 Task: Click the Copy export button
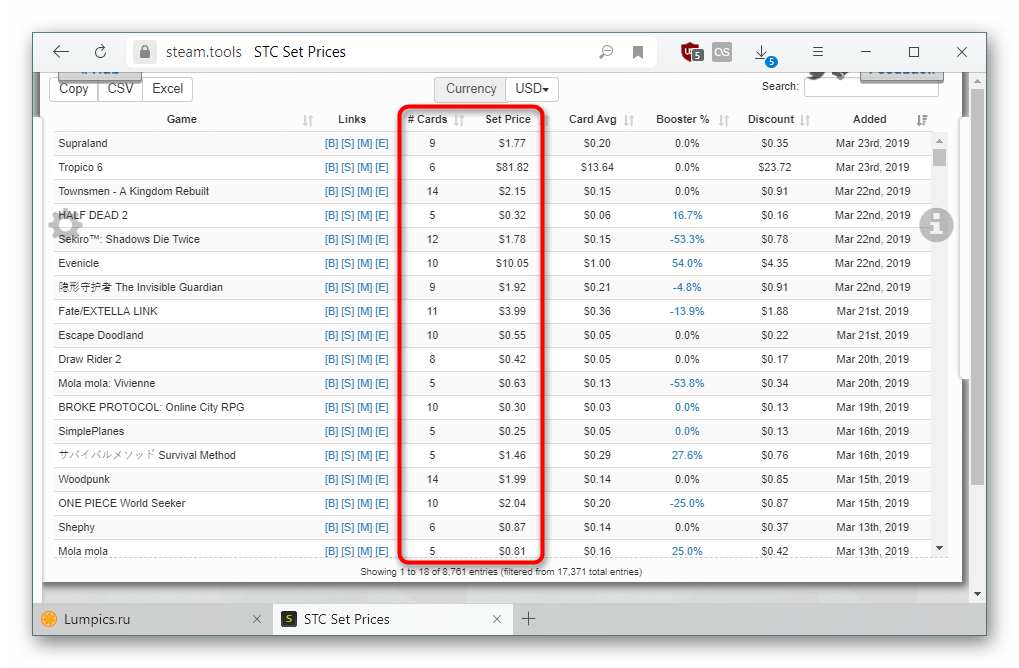point(73,89)
